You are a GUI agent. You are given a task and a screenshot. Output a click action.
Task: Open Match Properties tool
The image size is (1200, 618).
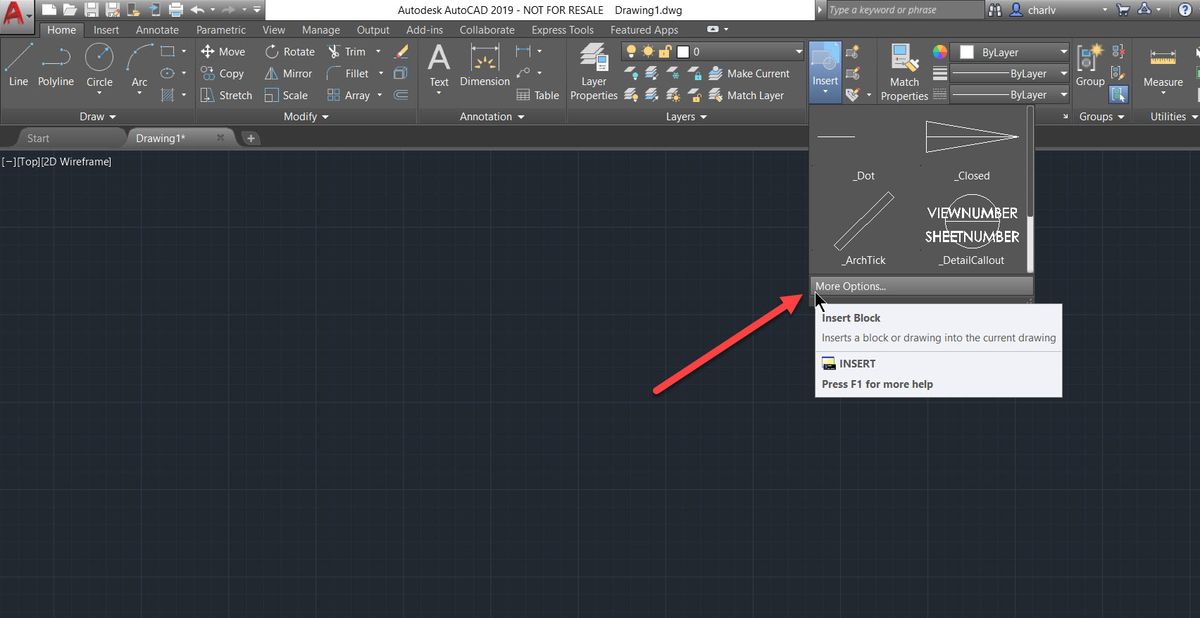904,71
